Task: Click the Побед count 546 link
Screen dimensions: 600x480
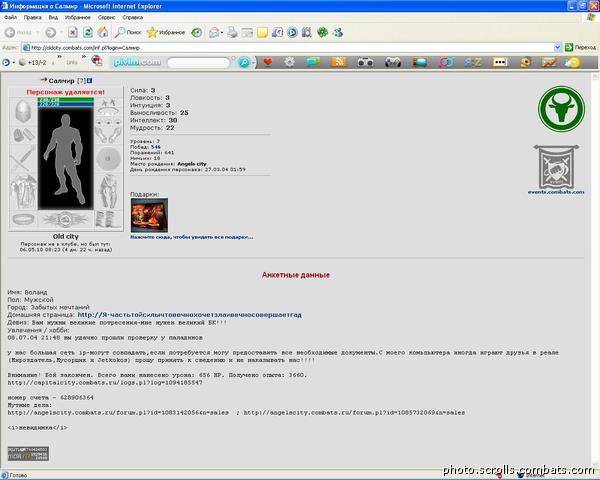Action: (156, 147)
